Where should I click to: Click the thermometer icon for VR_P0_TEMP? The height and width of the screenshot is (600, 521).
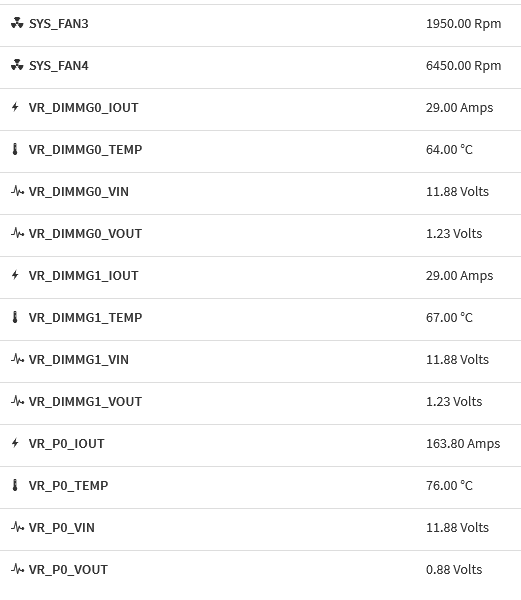pyautogui.click(x=15, y=485)
